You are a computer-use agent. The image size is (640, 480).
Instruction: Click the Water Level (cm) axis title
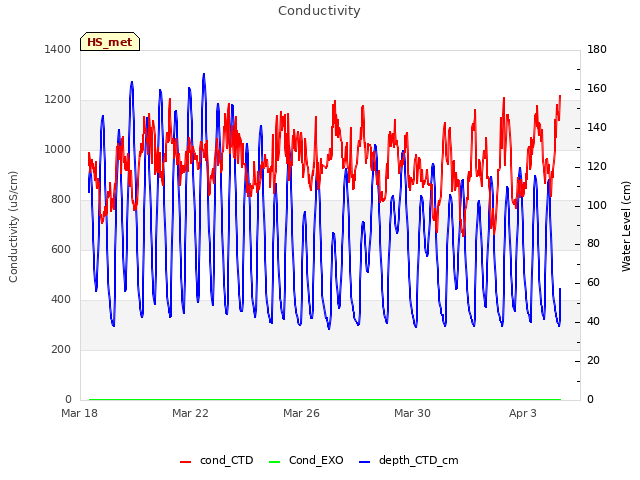coord(626,227)
